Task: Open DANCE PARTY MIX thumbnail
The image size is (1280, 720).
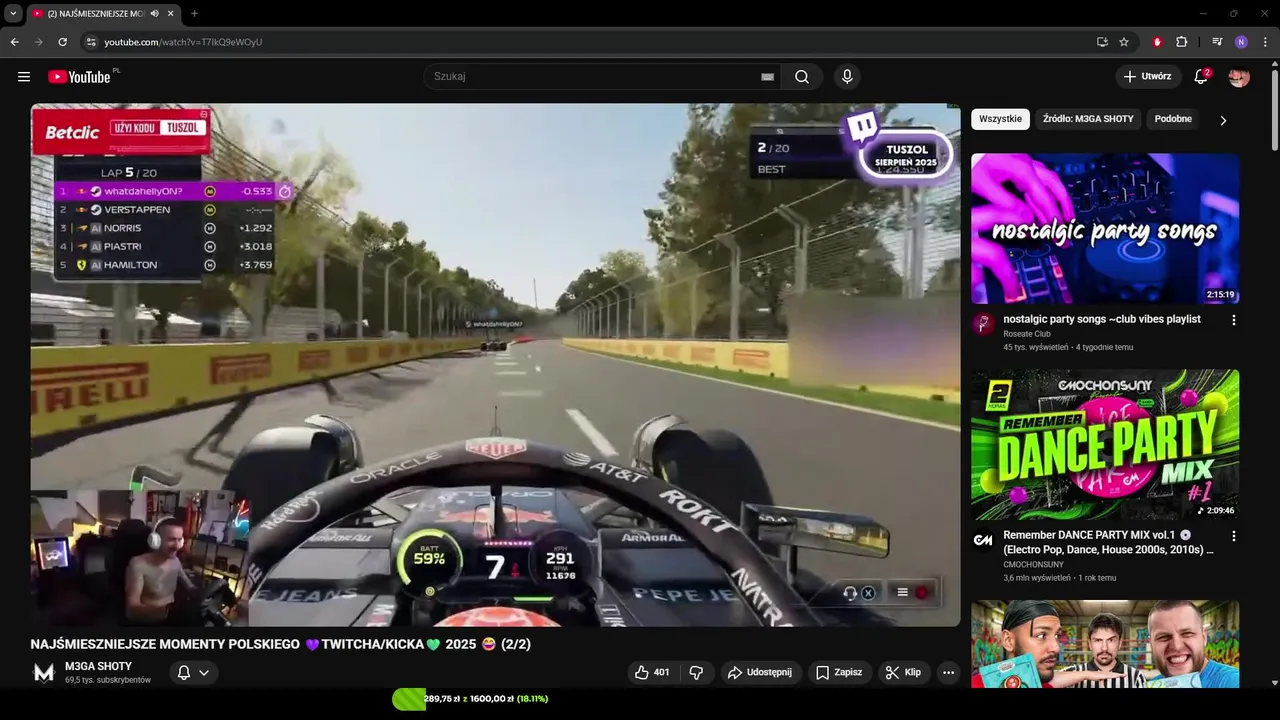Action: pos(1105,444)
